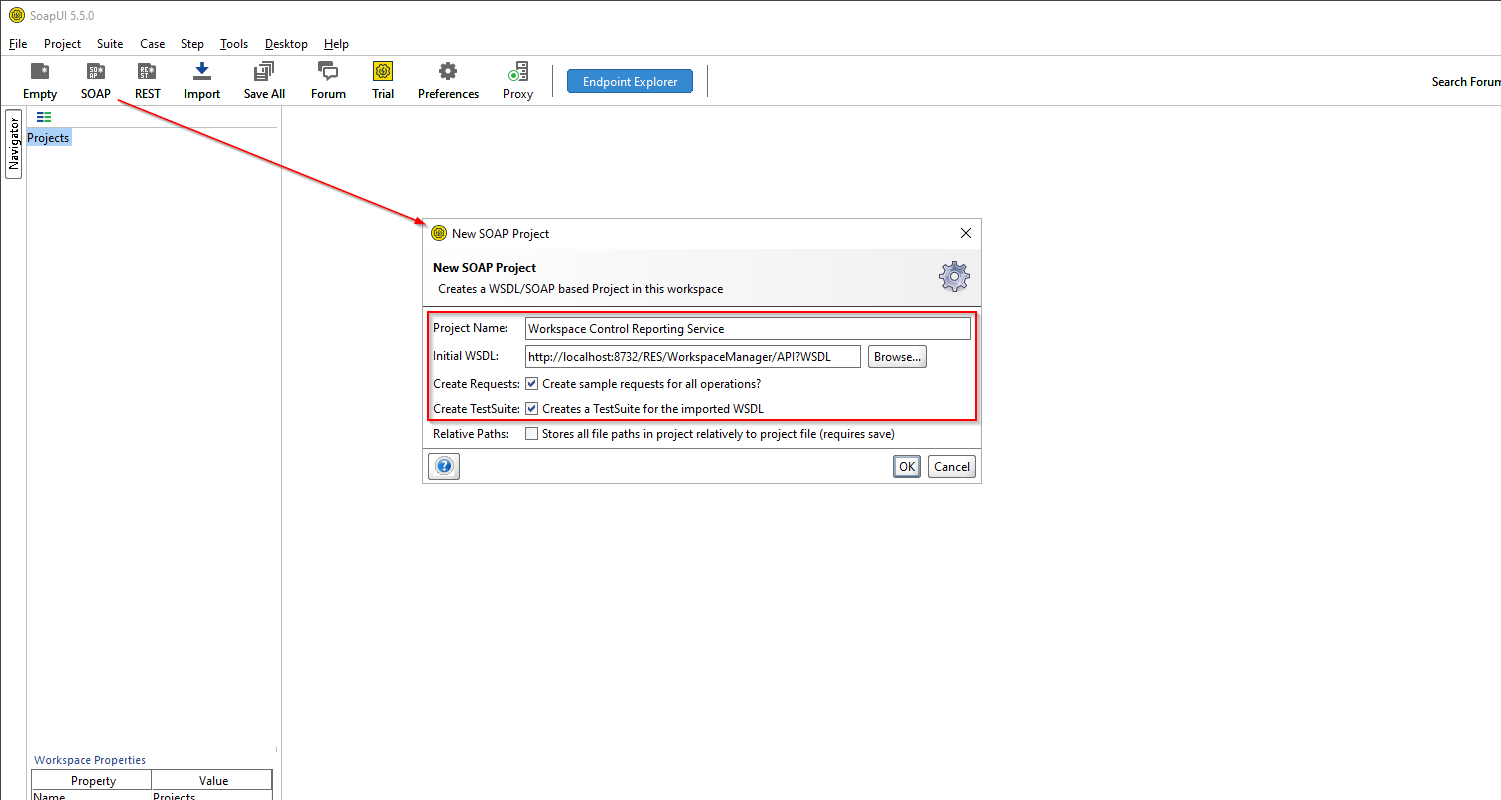Viewport: 1501px width, 800px height.
Task: Click the tree view icon above Projects
Action: click(x=43, y=117)
